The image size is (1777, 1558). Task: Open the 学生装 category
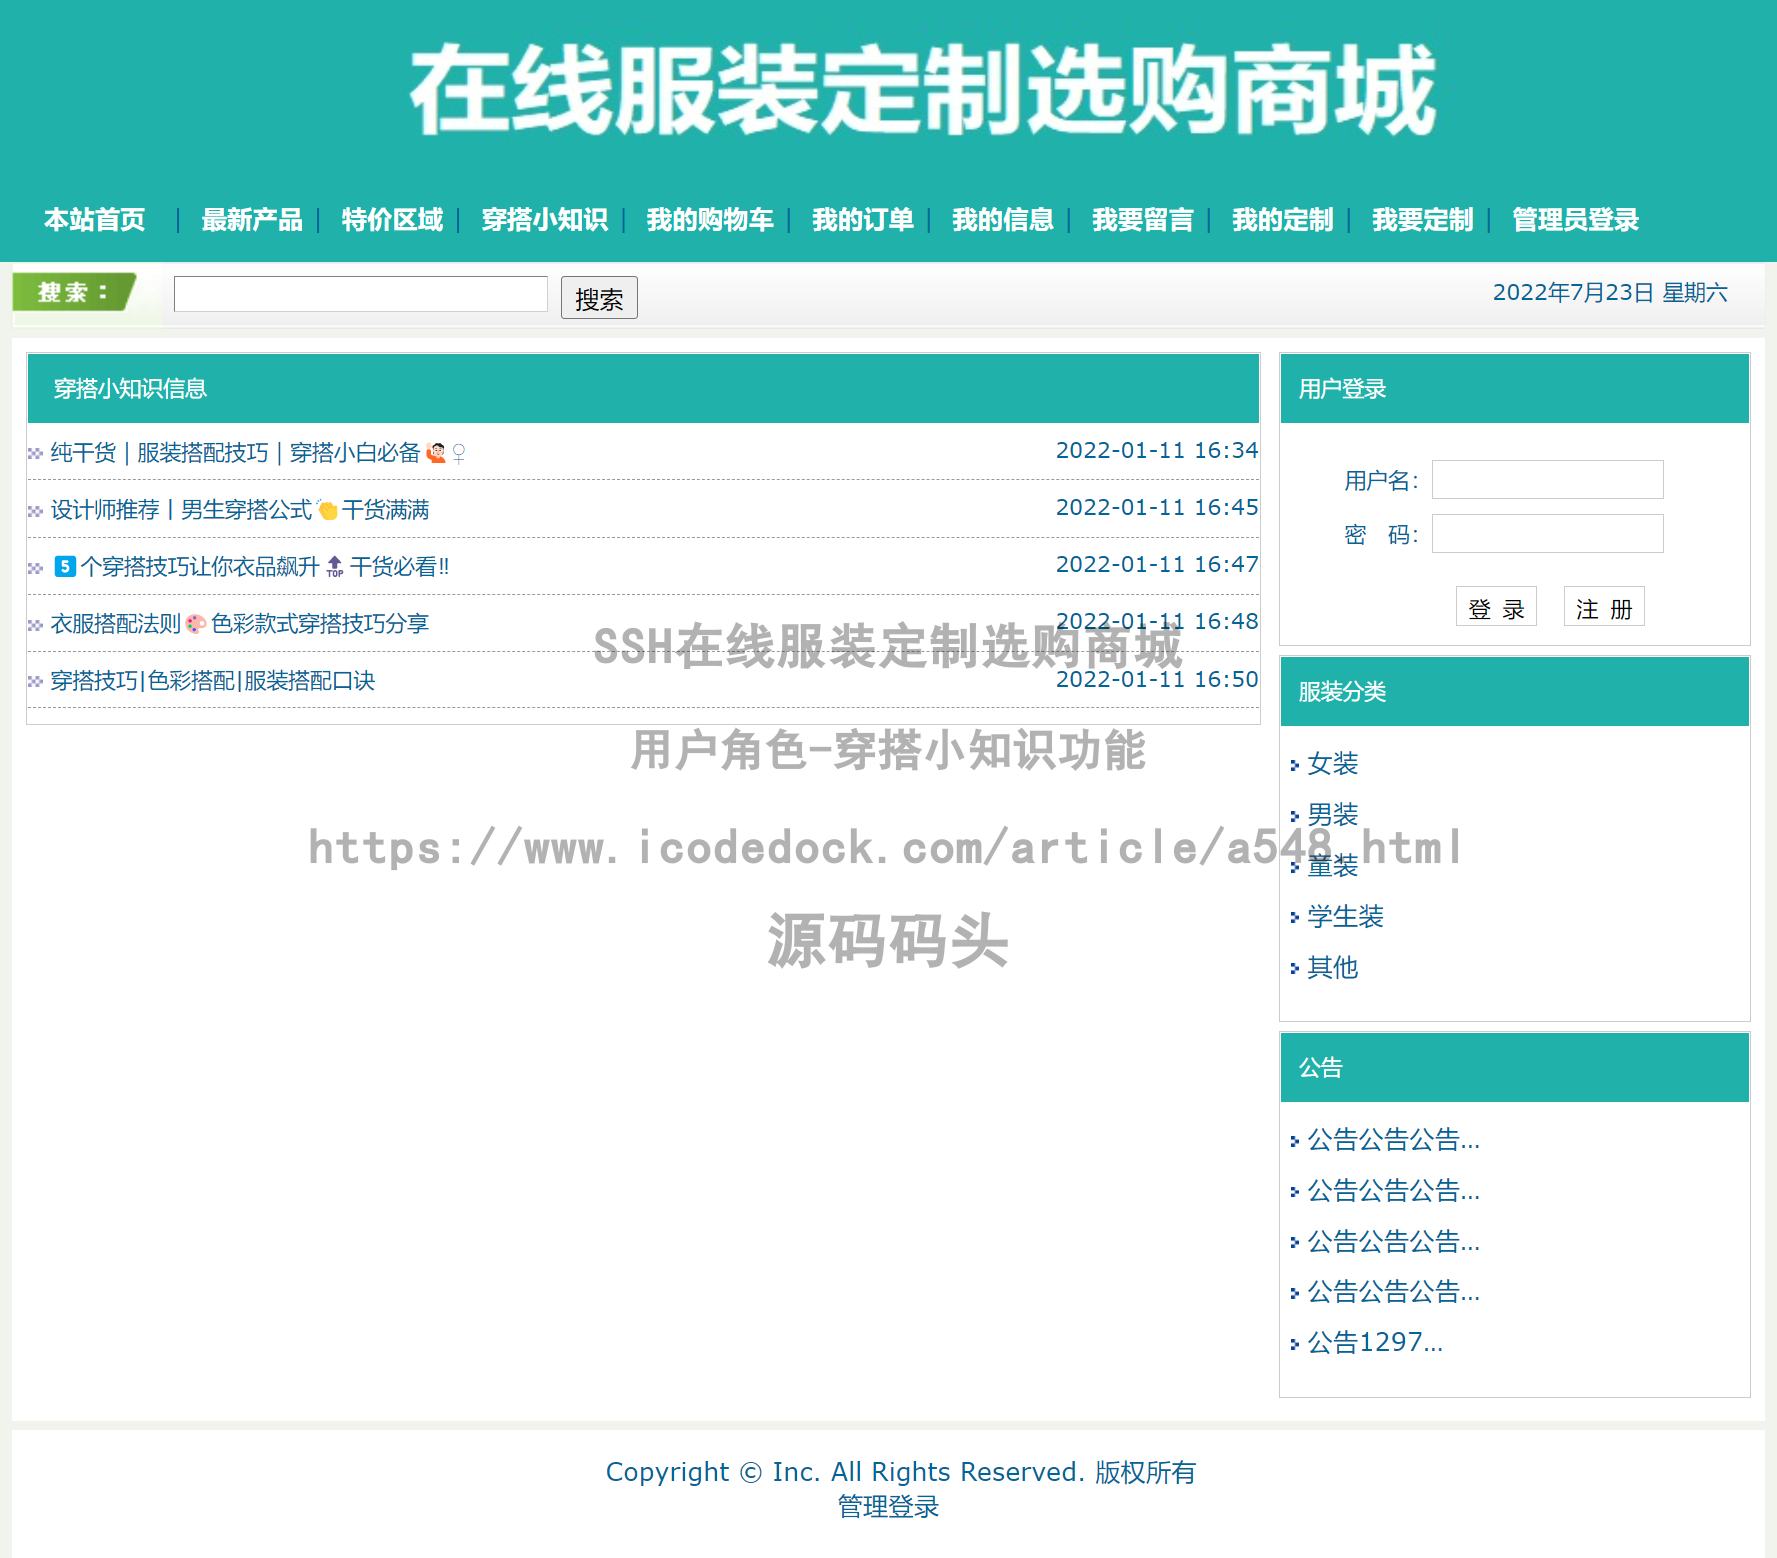click(1344, 917)
